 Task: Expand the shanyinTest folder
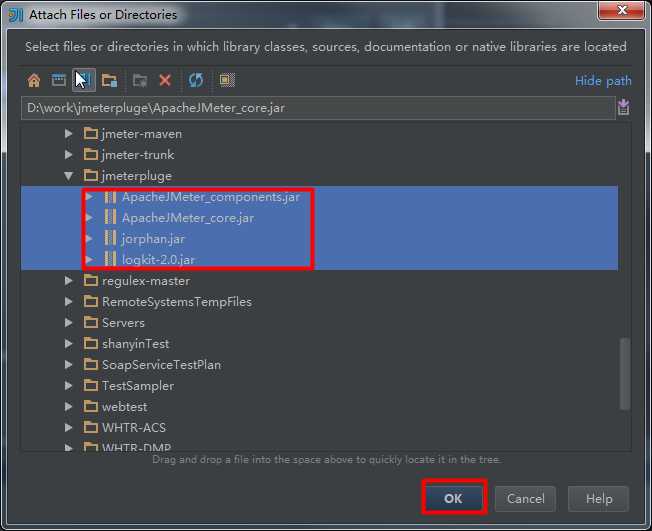[69, 343]
